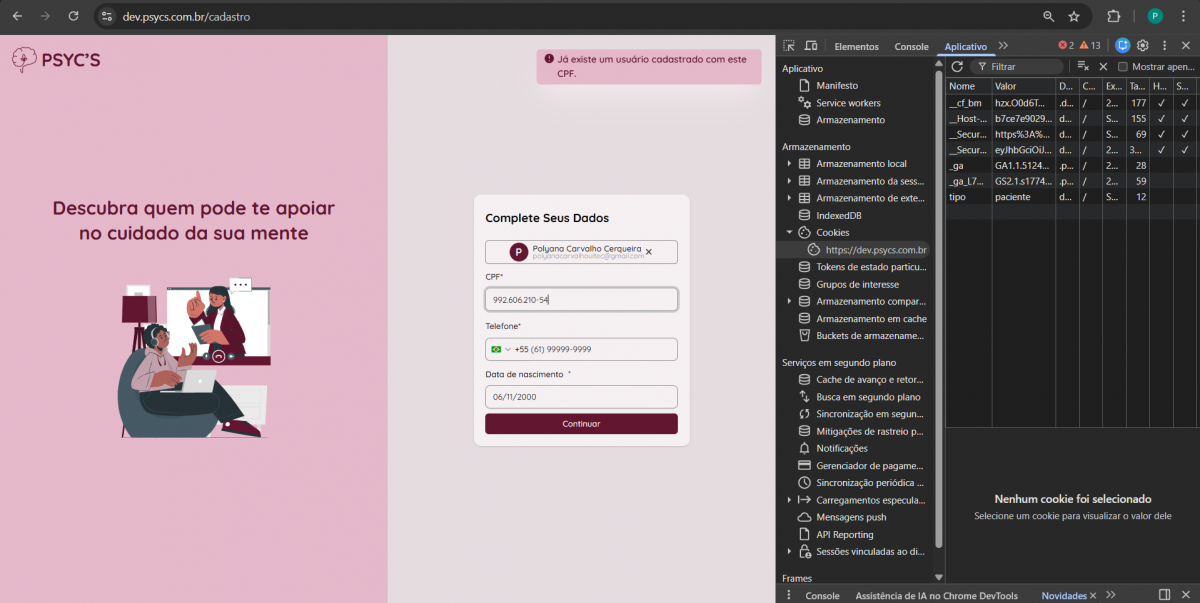
Task: Click the refresh cookies icon
Action: (x=957, y=67)
